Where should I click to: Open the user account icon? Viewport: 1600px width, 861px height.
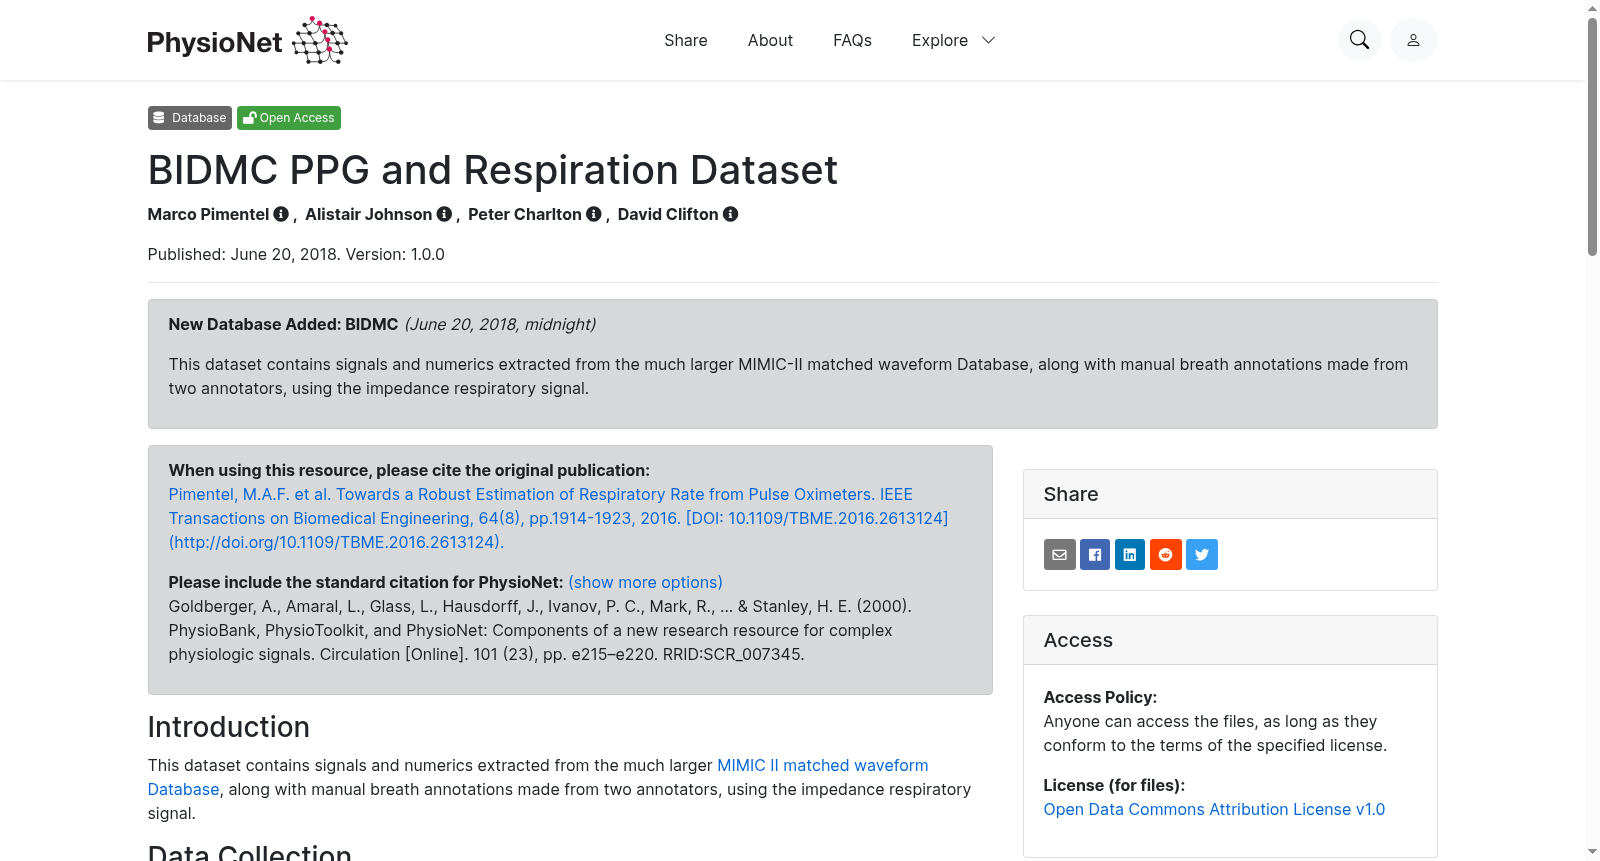(1413, 40)
